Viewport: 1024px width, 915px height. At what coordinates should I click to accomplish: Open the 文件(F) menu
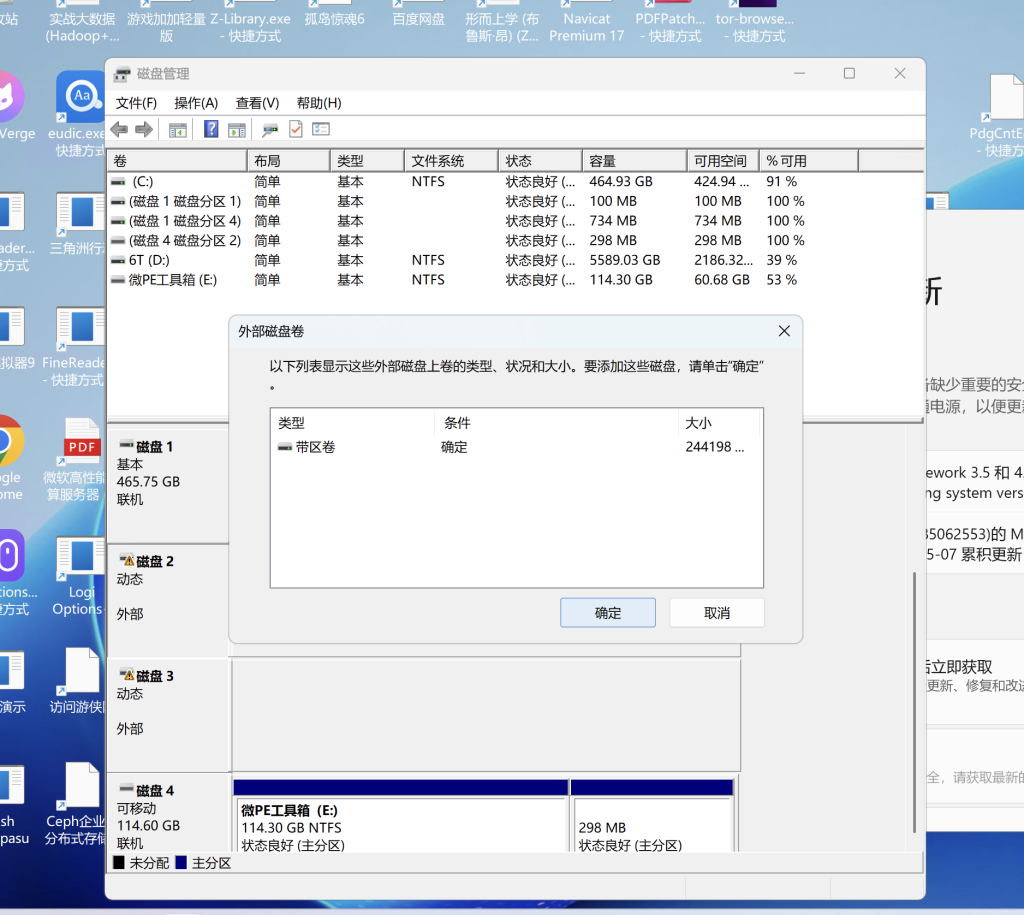point(136,103)
